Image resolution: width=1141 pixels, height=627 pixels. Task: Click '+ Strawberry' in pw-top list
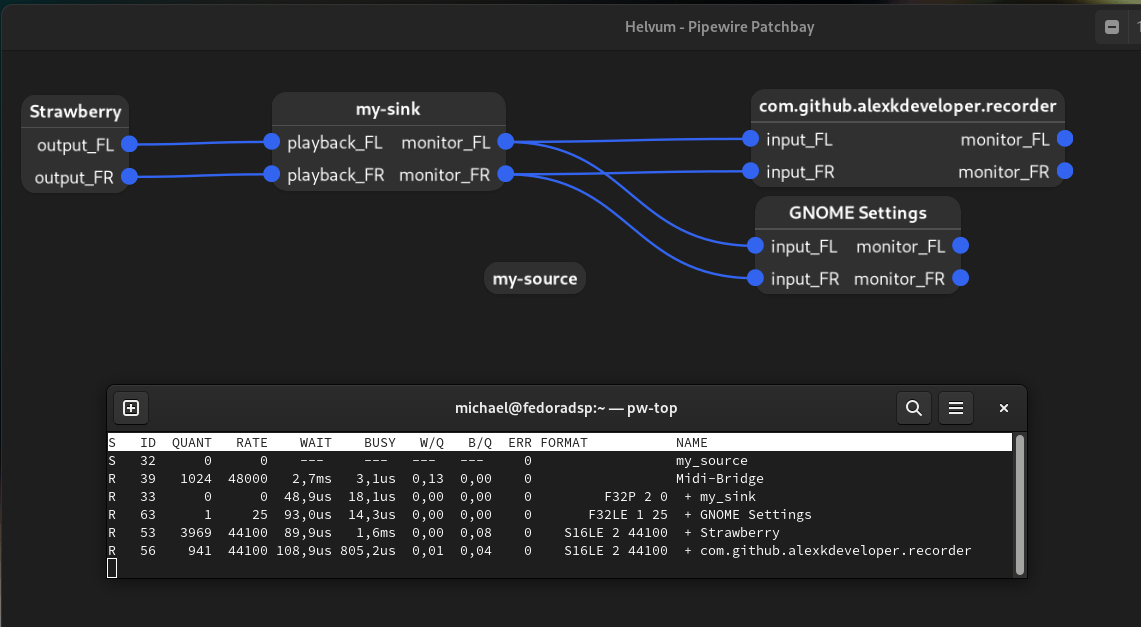(x=731, y=532)
